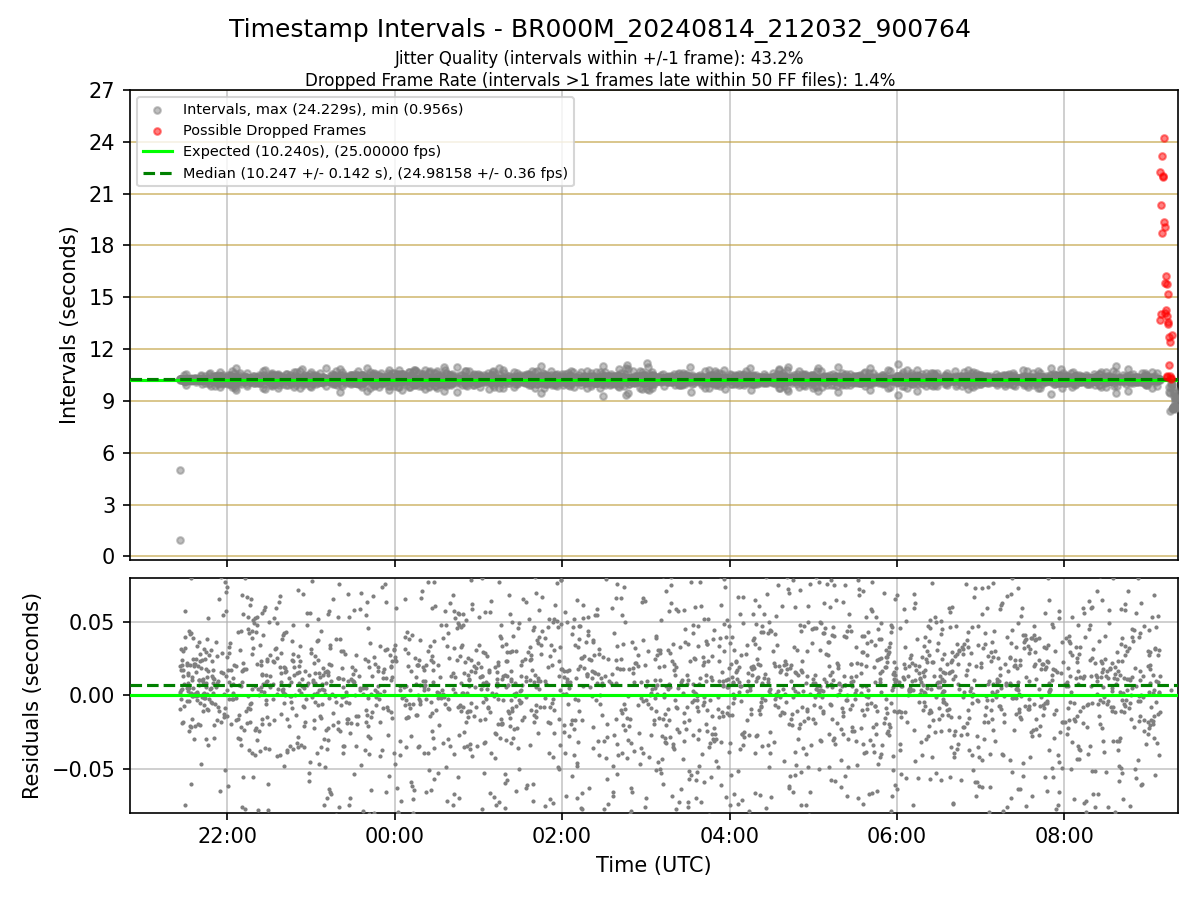Screen dimensions: 1200x900
Task: Click the dashed green line sample in the legend
Action: pyautogui.click(x=158, y=174)
